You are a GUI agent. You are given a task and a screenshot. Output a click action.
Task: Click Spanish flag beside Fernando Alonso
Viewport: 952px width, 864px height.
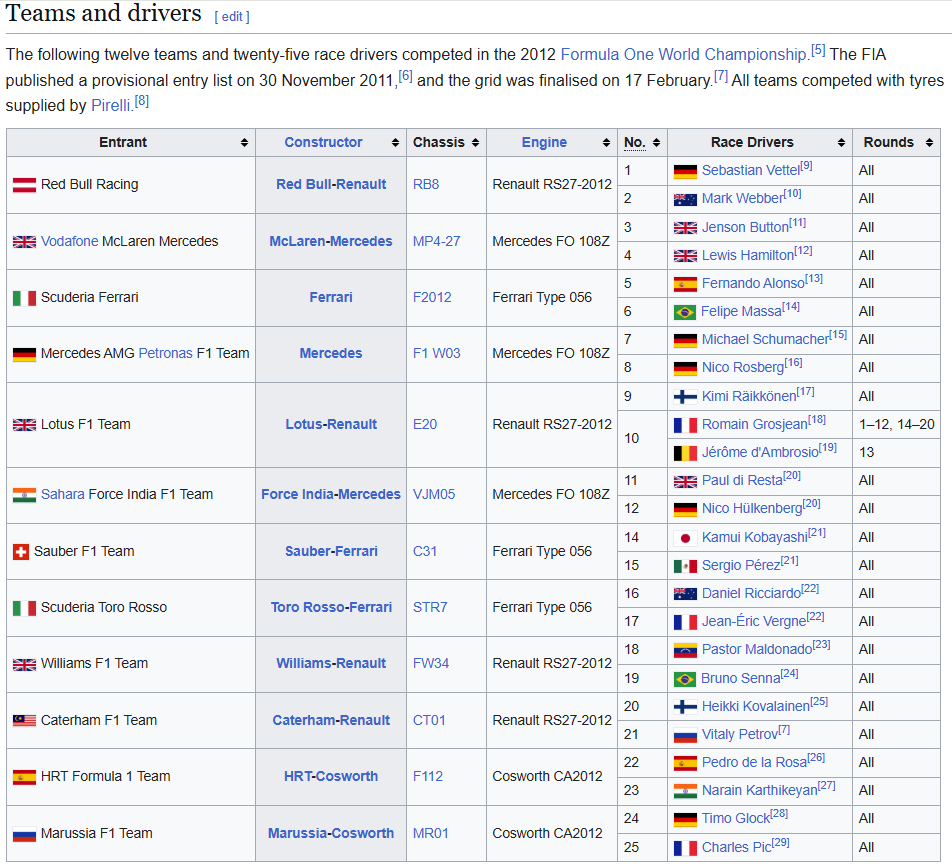685,284
